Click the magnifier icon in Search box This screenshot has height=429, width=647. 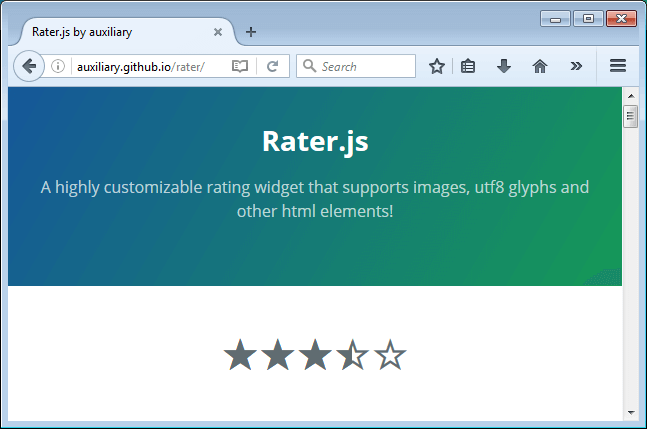point(309,66)
